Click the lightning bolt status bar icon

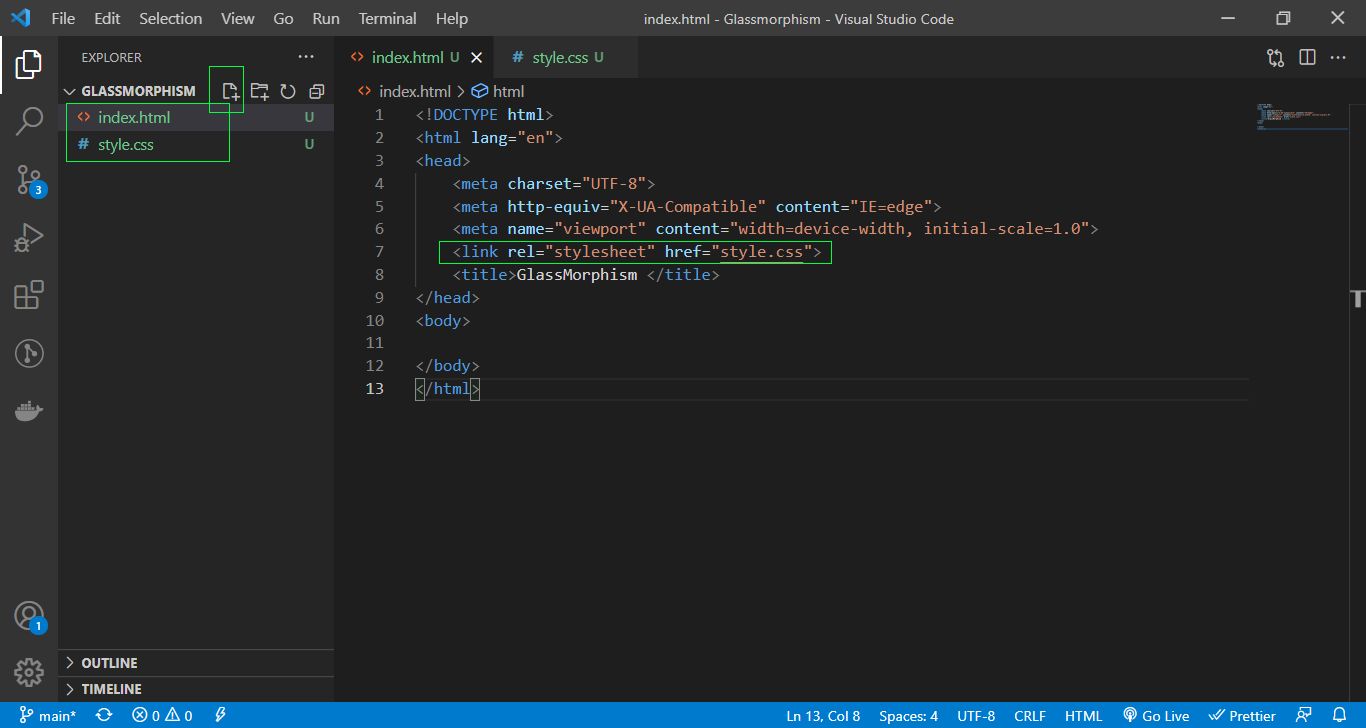click(x=221, y=715)
